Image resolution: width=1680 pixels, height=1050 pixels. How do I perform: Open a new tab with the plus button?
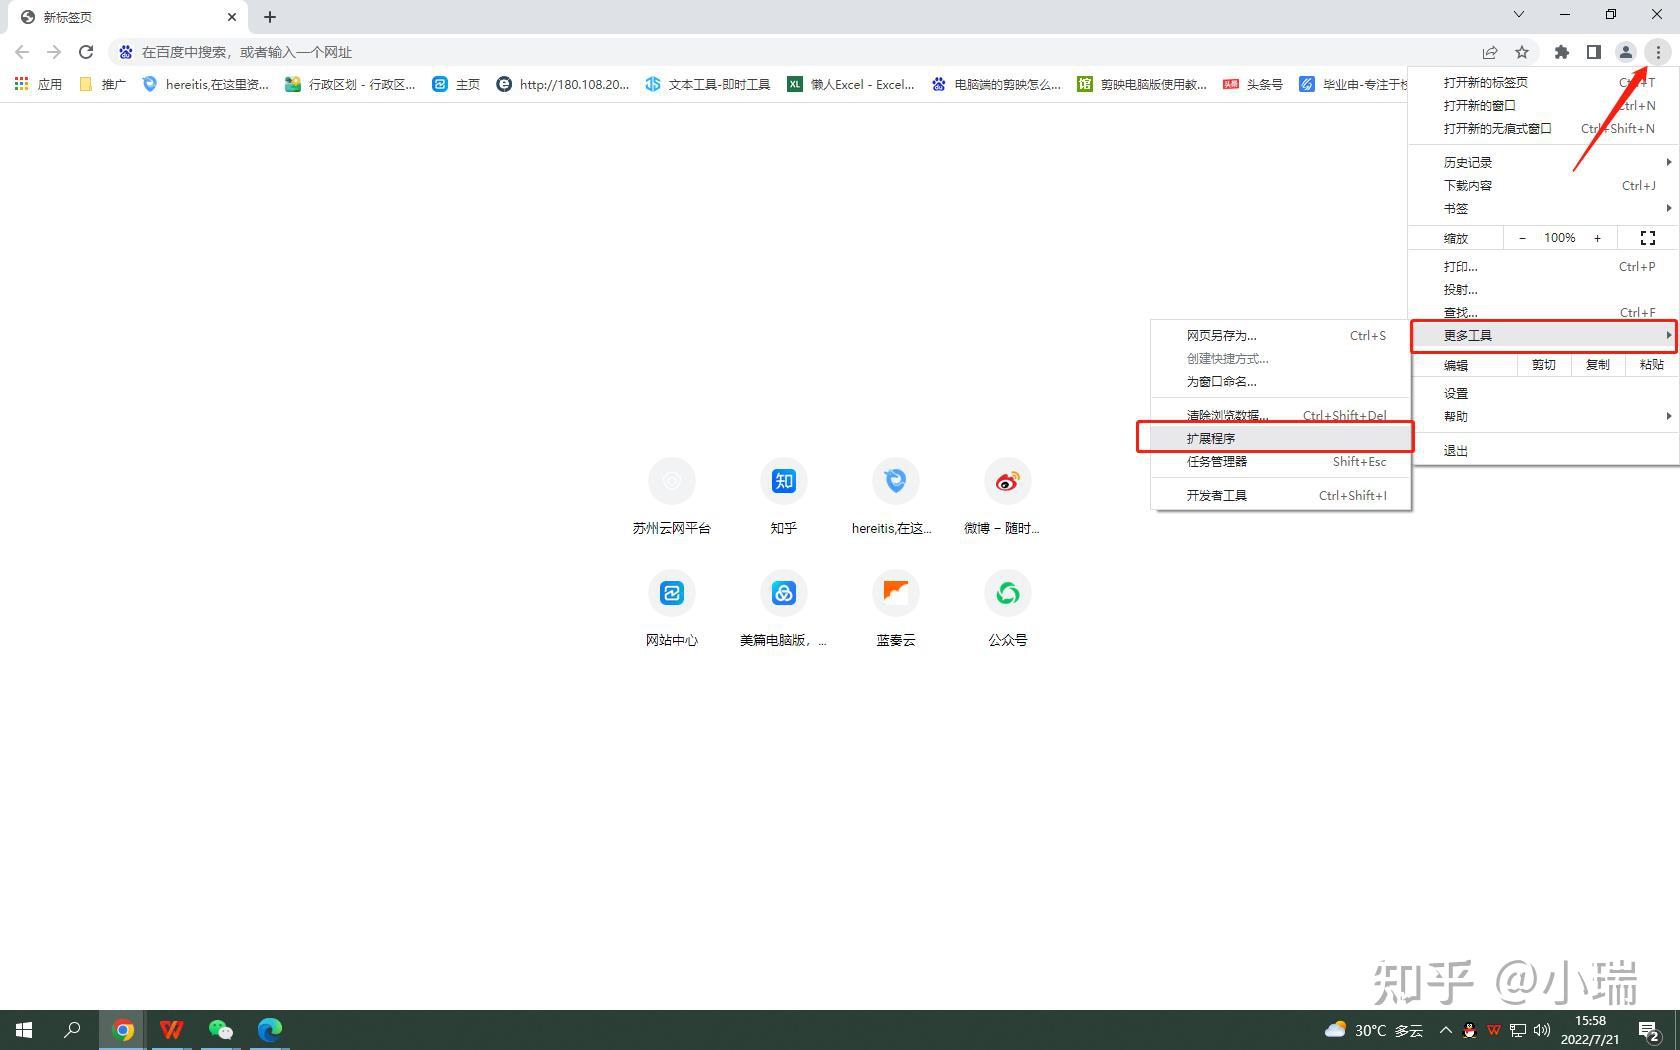pyautogui.click(x=269, y=16)
